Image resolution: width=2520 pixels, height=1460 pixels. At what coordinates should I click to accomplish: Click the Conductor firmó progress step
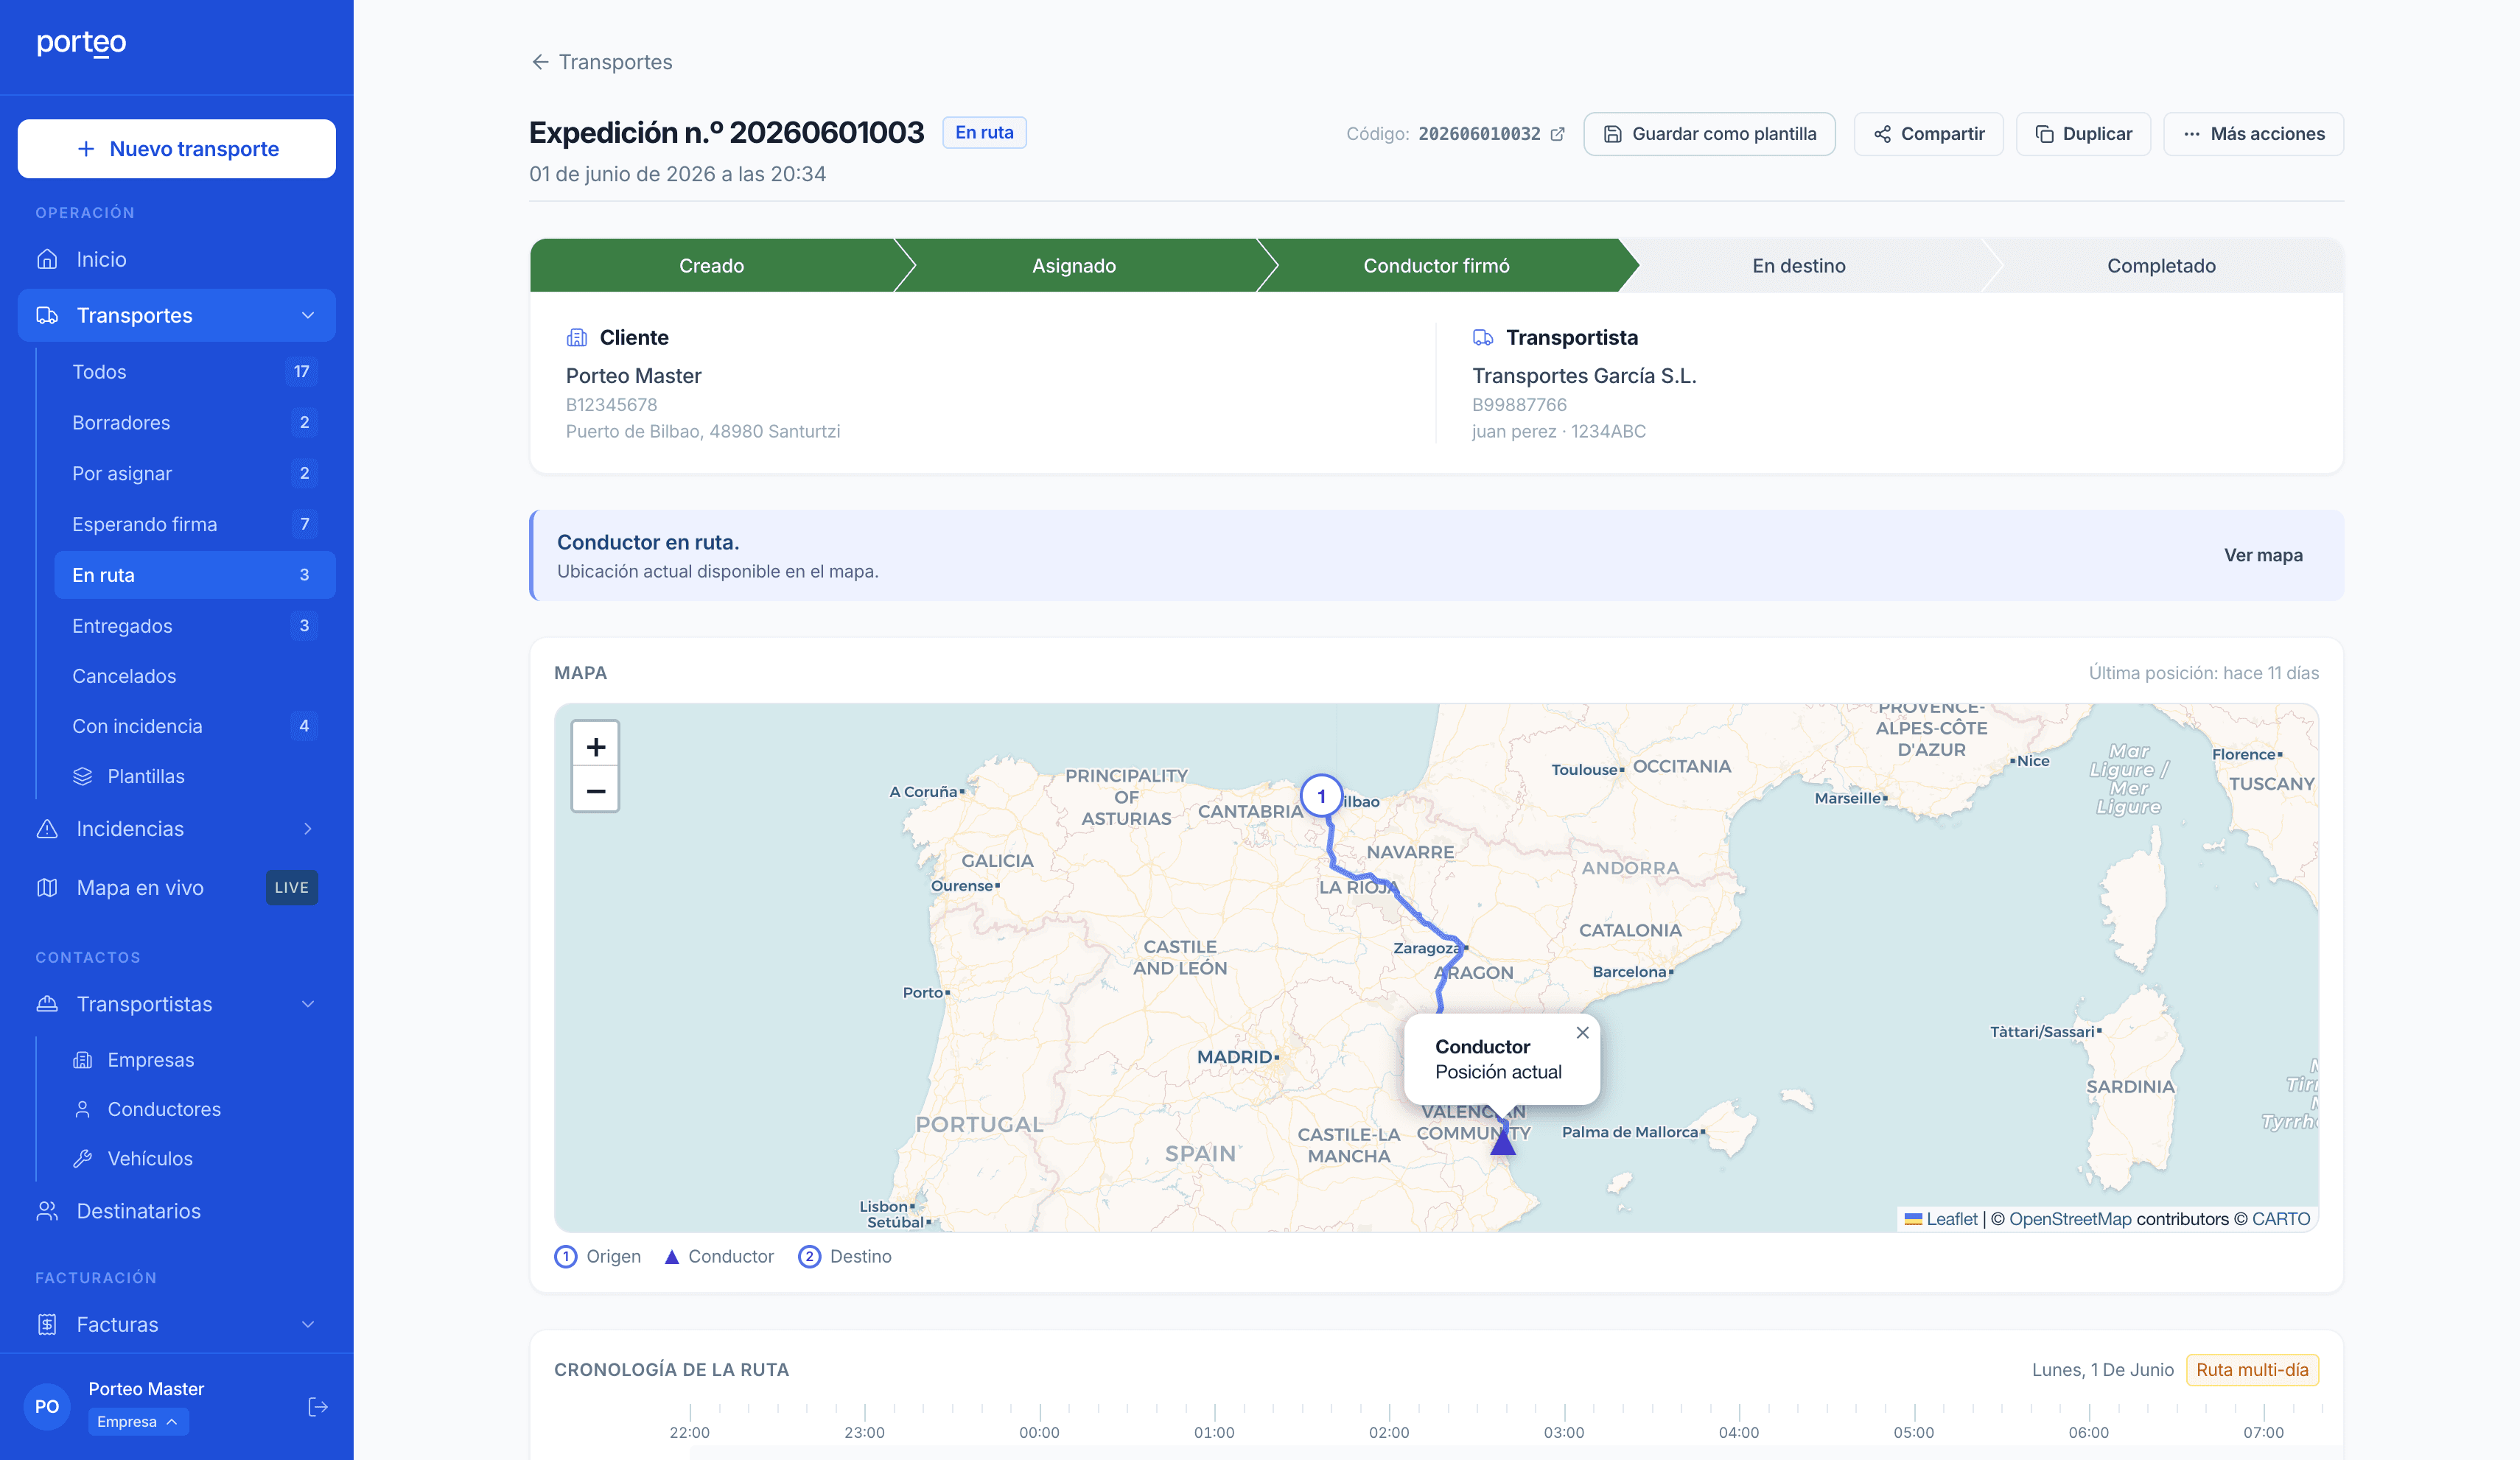coord(1436,266)
